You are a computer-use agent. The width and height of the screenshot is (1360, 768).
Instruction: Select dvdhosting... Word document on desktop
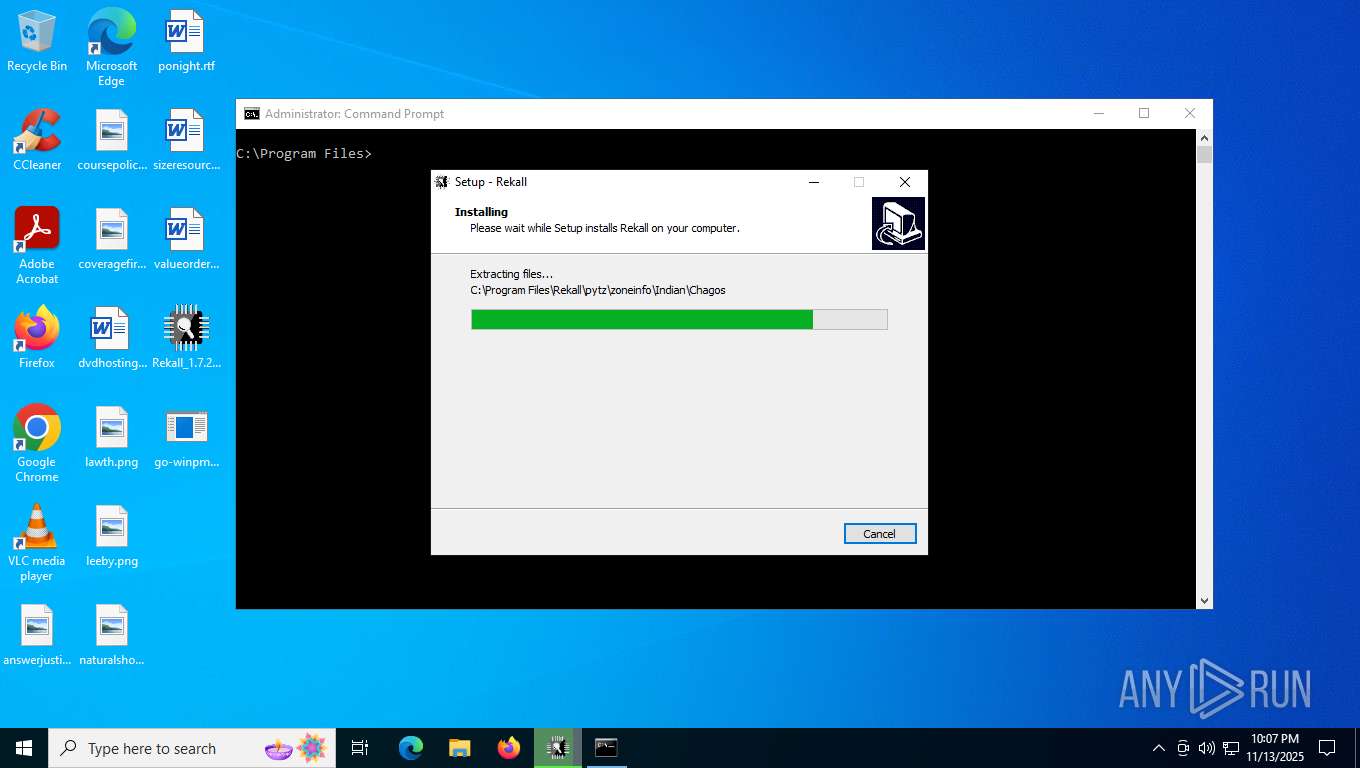coord(111,338)
